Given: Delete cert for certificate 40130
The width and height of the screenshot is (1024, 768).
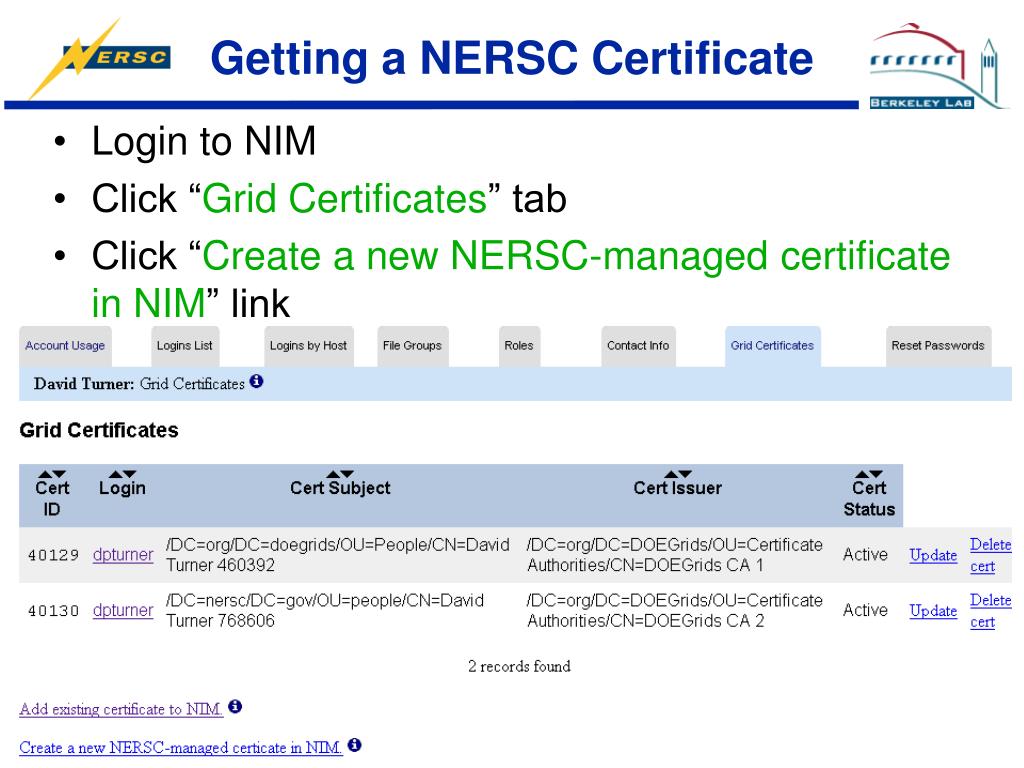Looking at the screenshot, I should point(990,611).
